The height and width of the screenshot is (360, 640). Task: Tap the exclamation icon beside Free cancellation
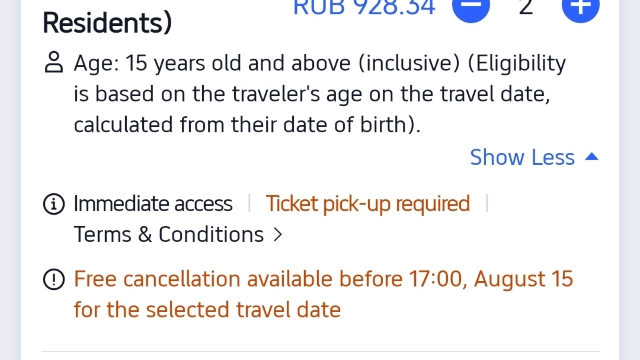pos(54,280)
